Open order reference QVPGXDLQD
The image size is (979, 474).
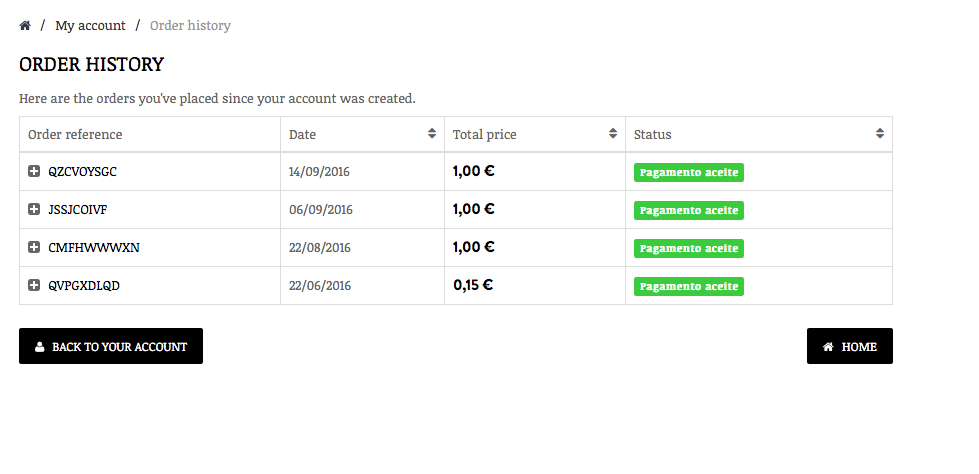(84, 286)
